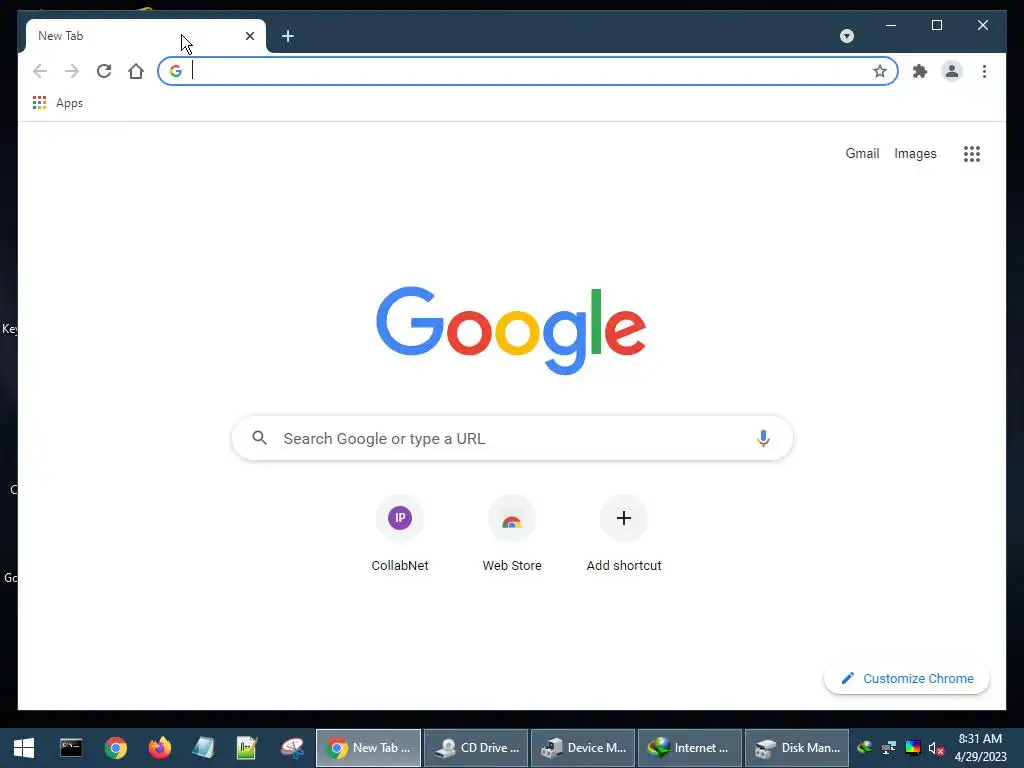Open the Gmail link
The height and width of the screenshot is (768, 1024).
pyautogui.click(x=862, y=153)
